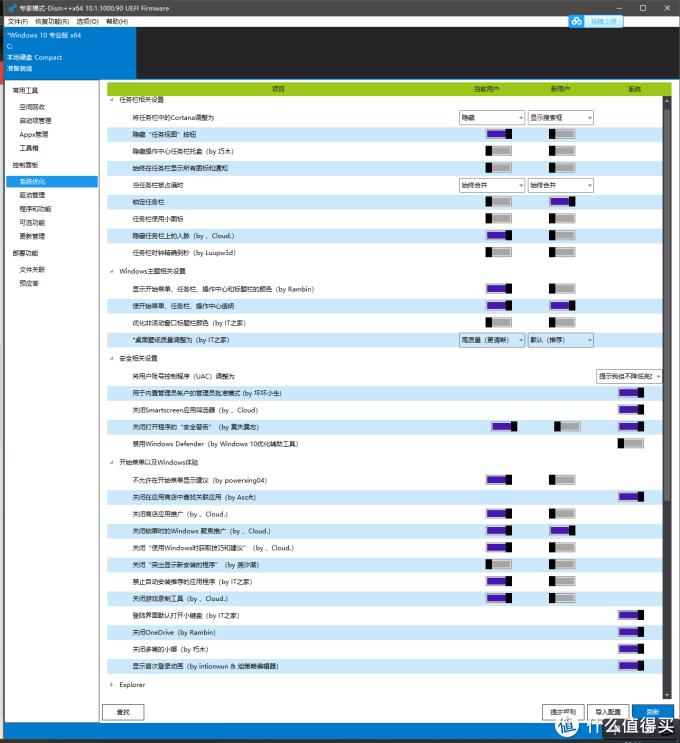
Task: Open the UAC level dropdown
Action: [x=629, y=376]
